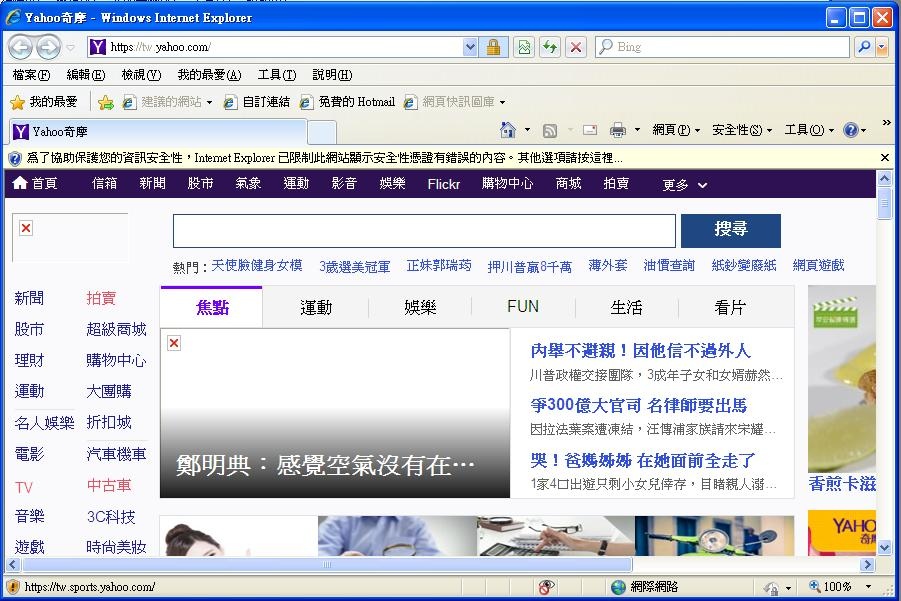This screenshot has width=901, height=601.
Task: Click the information bar shield icon
Action: (x=15, y=158)
